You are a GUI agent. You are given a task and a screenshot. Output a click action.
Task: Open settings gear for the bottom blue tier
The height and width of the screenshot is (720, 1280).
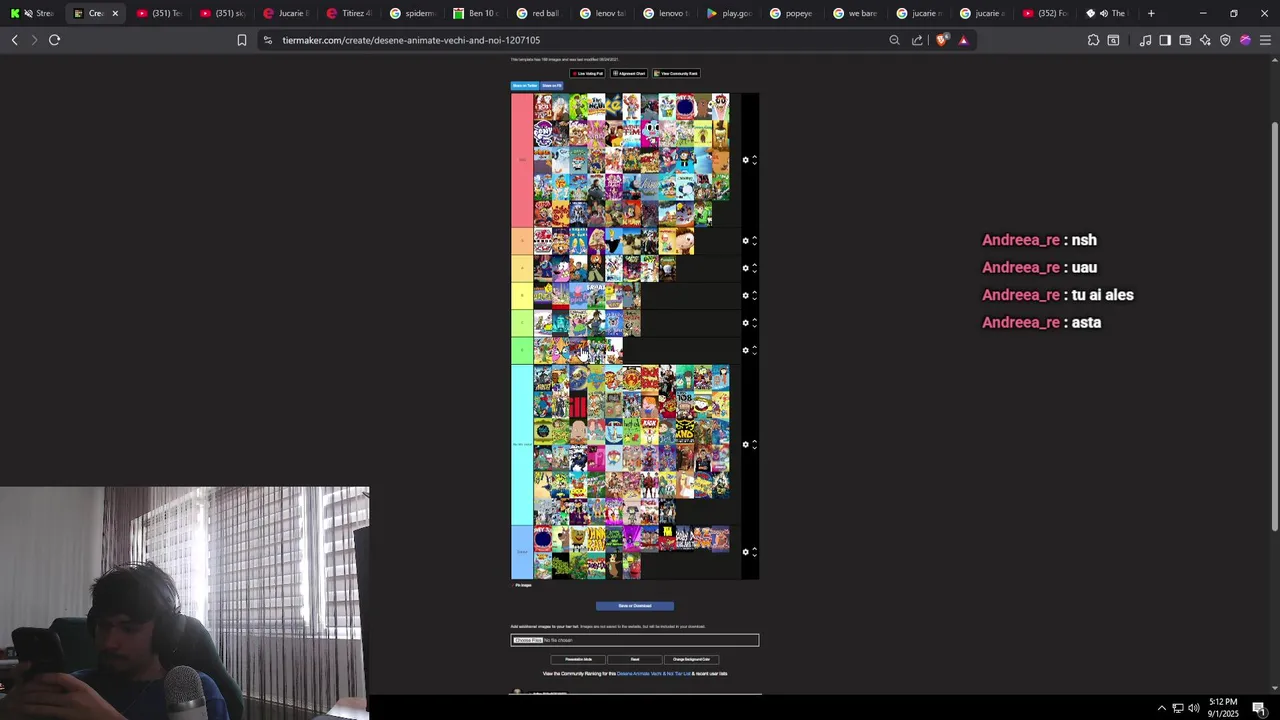[745, 552]
